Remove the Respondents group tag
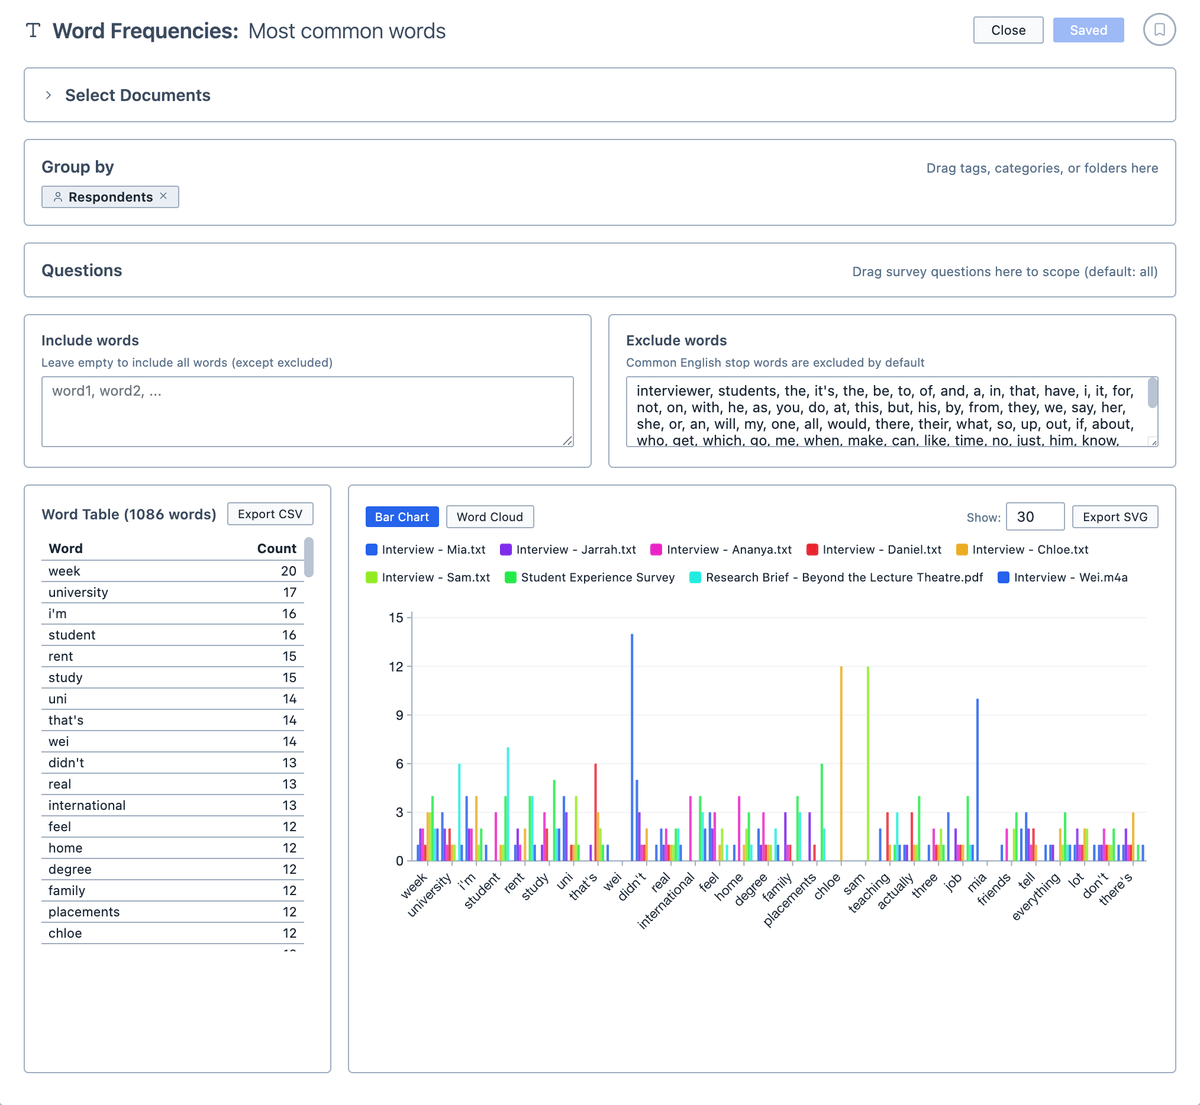This screenshot has height=1105, width=1200. [164, 196]
